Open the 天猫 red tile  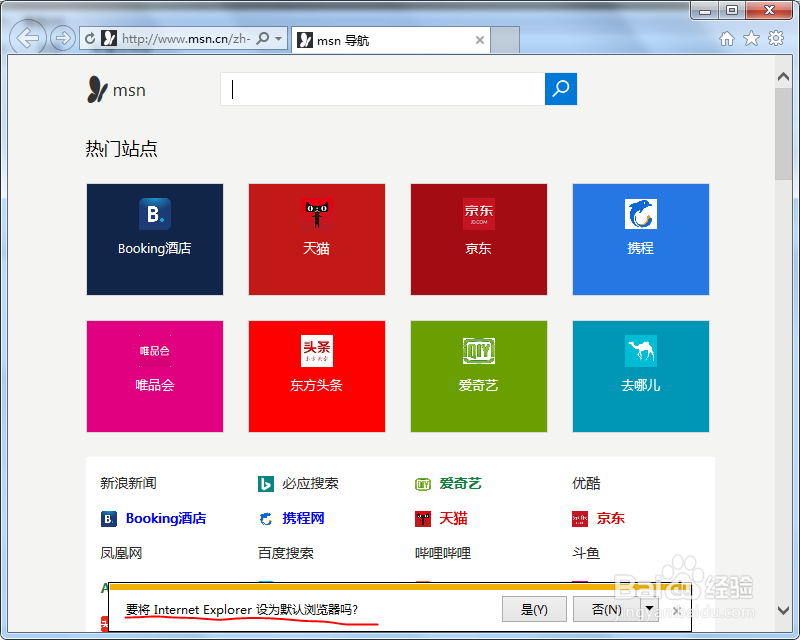tap(317, 239)
